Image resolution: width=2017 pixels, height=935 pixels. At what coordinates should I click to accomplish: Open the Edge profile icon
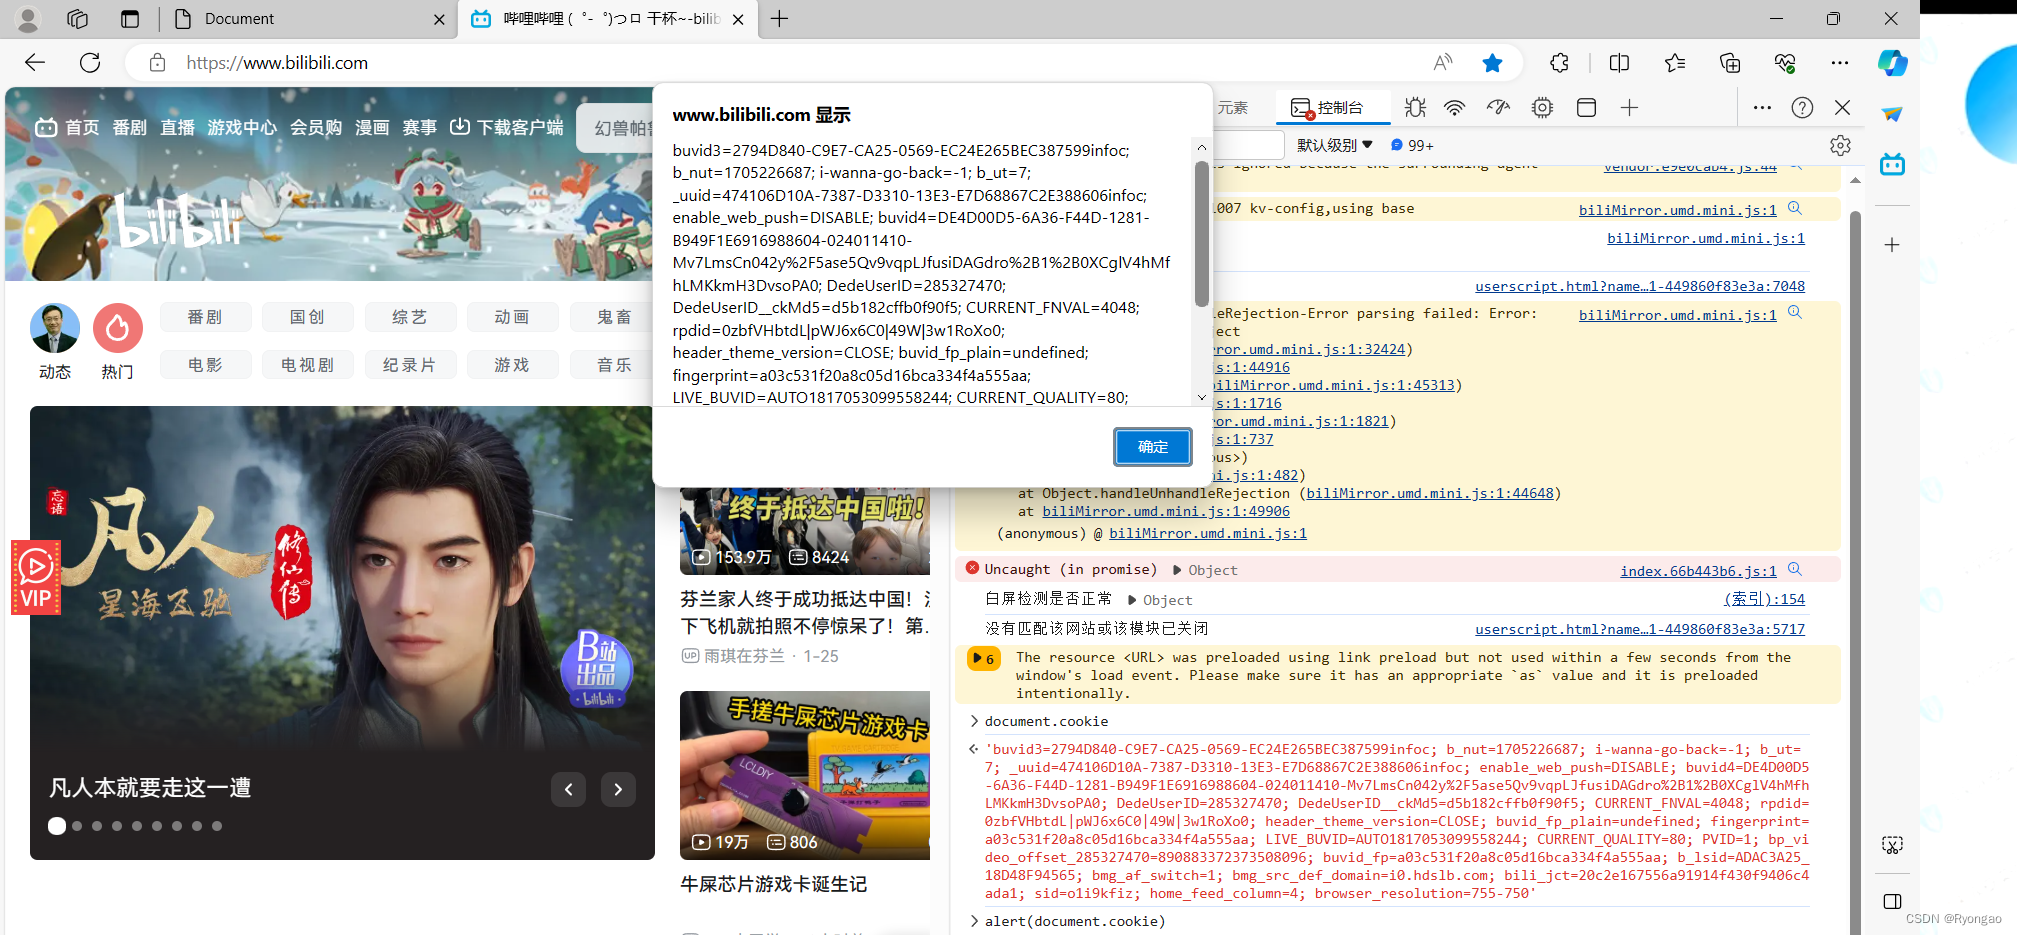[x=28, y=19]
